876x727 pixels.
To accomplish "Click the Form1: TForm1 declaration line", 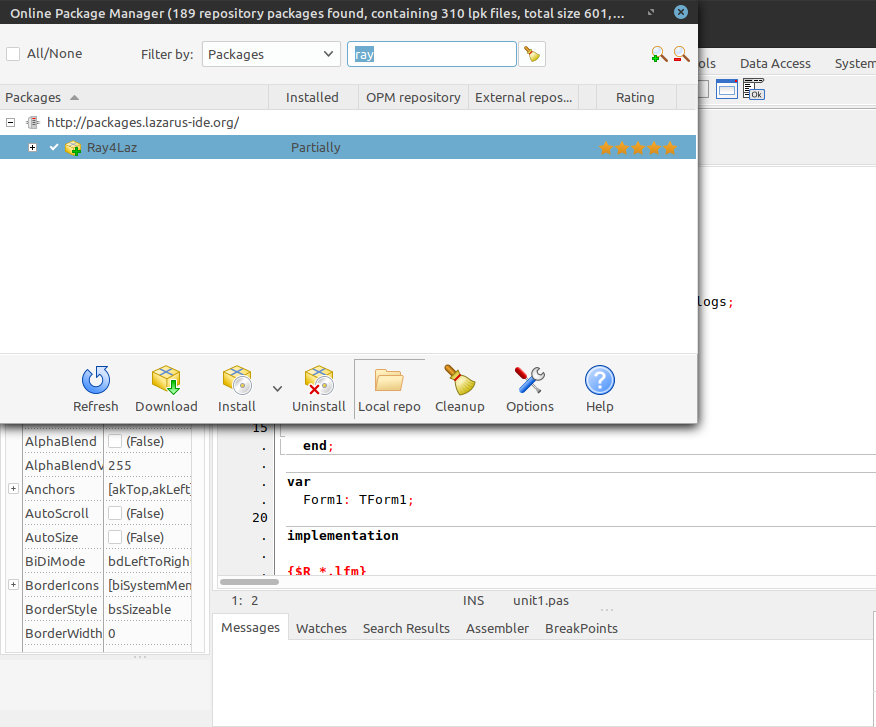I will [x=358, y=500].
